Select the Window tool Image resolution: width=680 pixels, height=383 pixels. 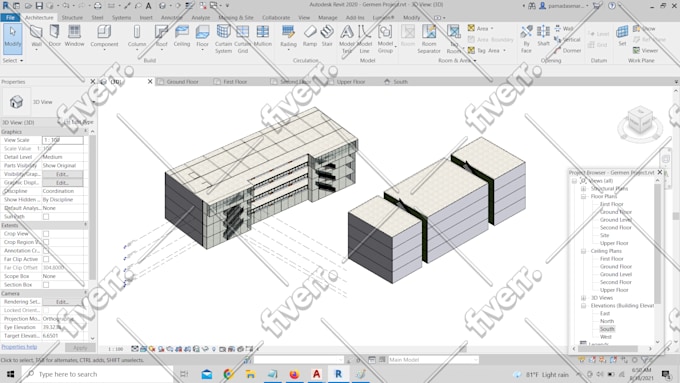click(74, 36)
